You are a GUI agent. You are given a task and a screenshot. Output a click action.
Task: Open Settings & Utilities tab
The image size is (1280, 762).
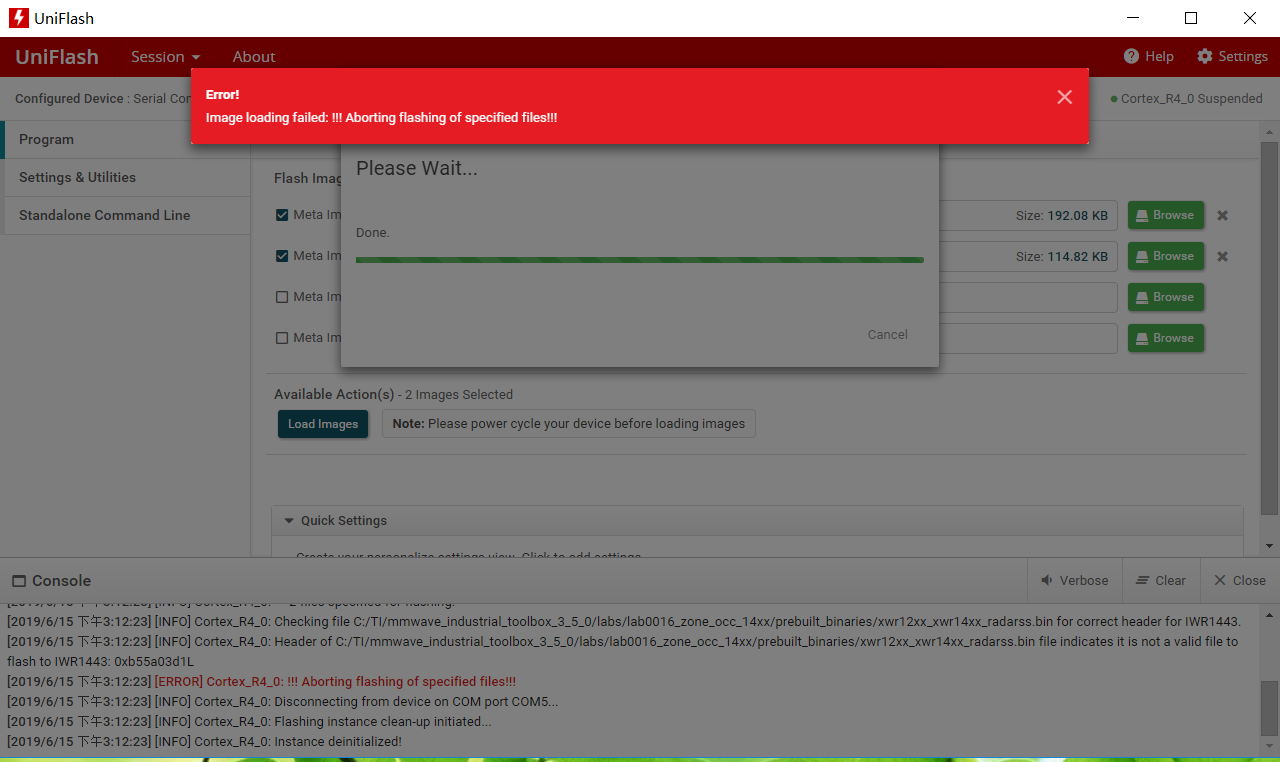click(127, 177)
